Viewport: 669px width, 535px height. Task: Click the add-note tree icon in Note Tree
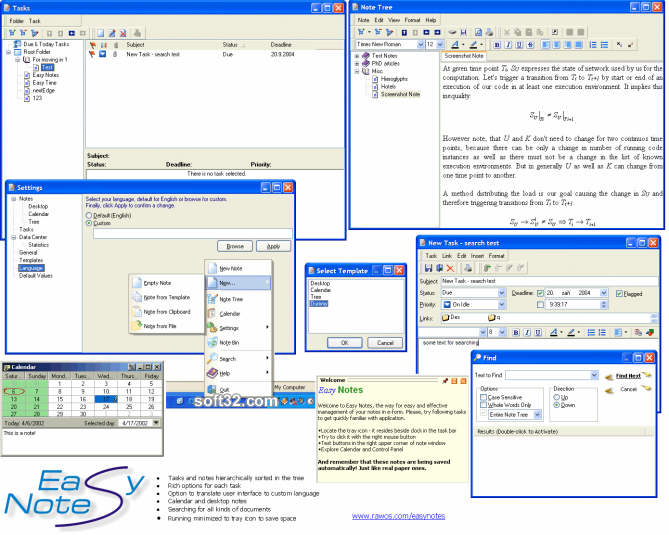point(361,32)
